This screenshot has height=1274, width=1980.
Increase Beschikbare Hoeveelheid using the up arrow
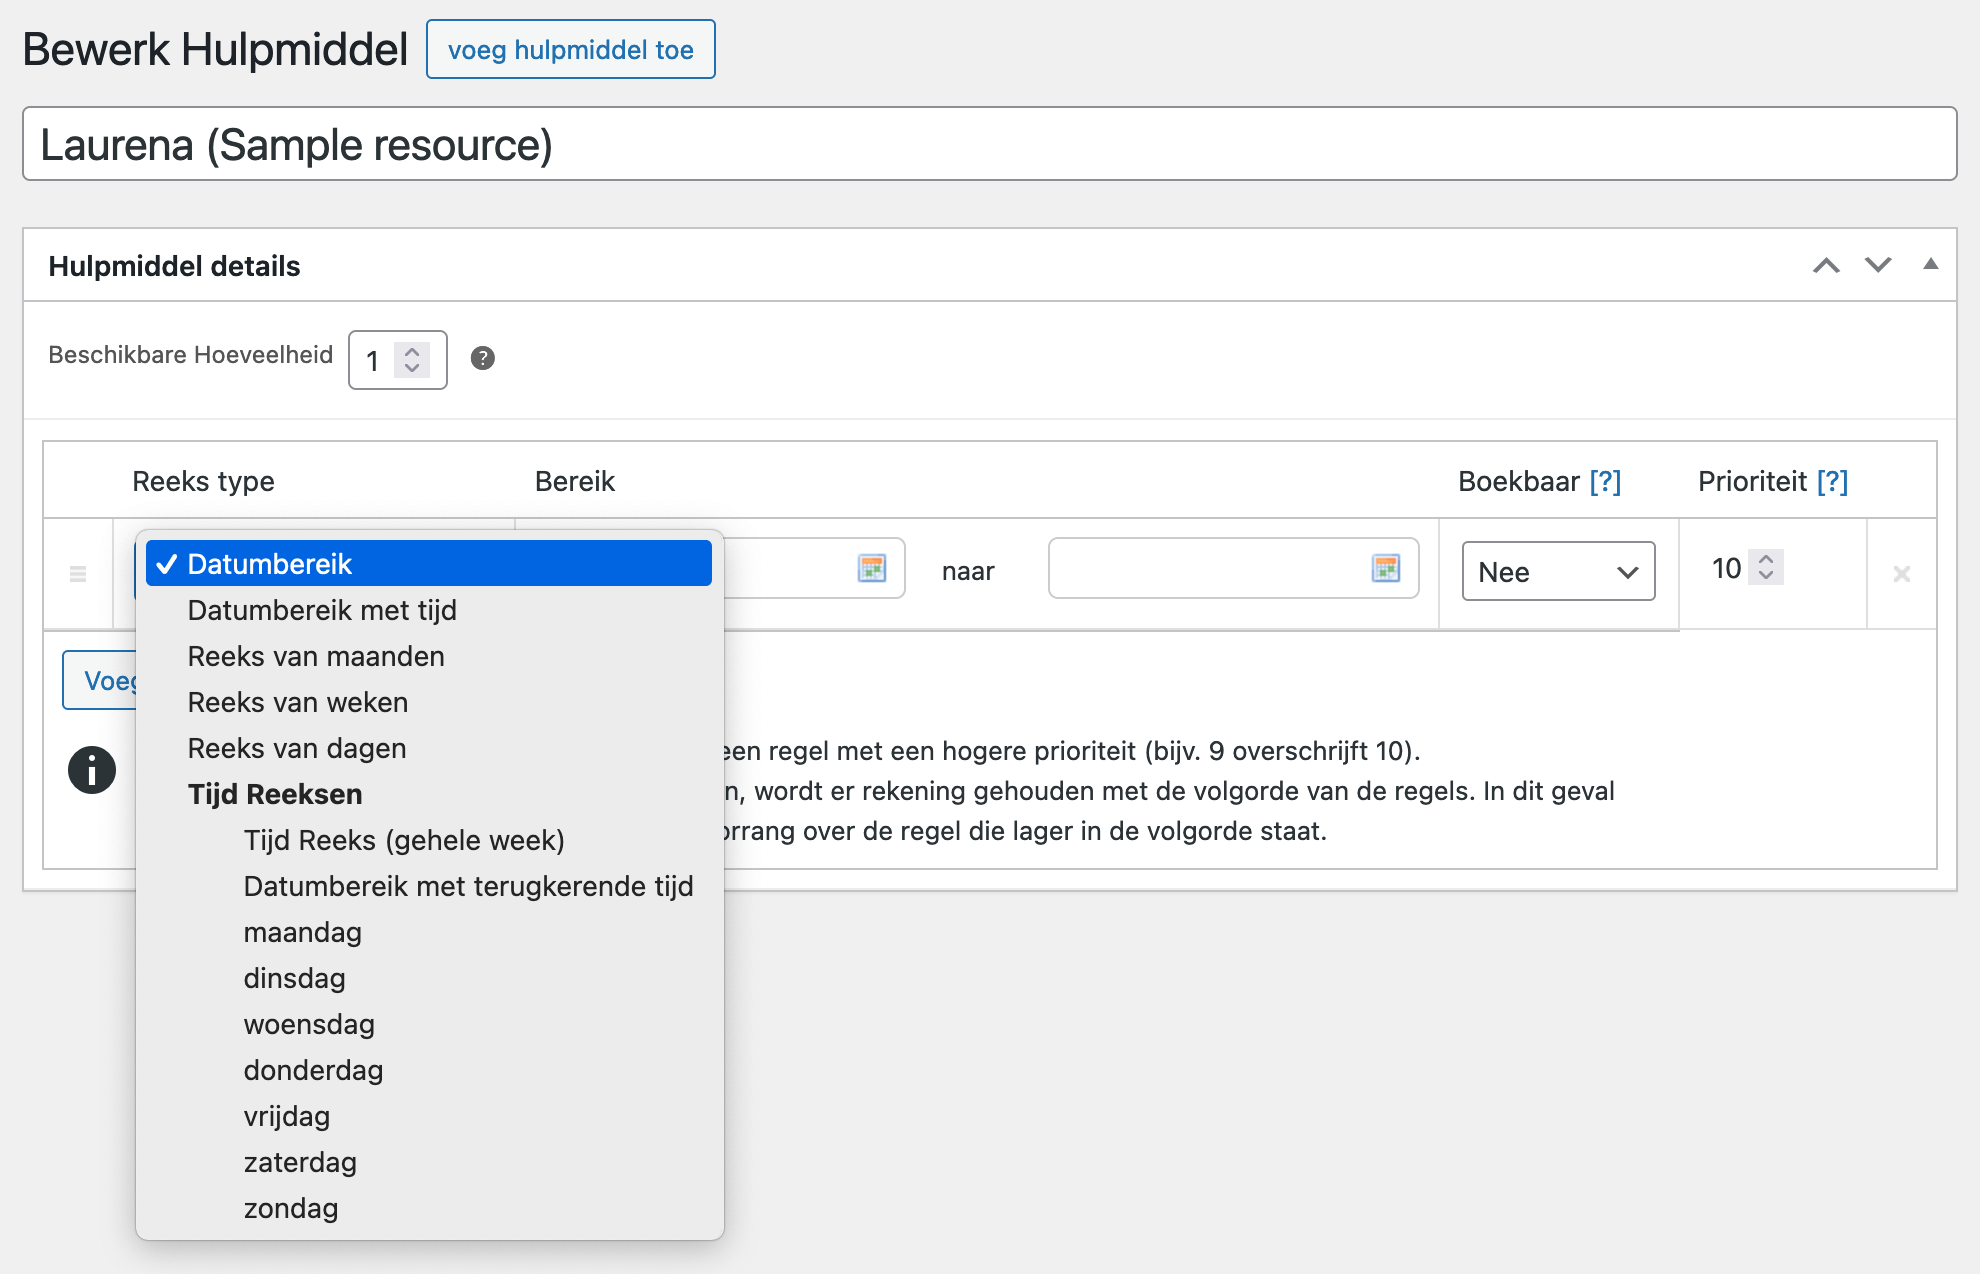(x=412, y=351)
